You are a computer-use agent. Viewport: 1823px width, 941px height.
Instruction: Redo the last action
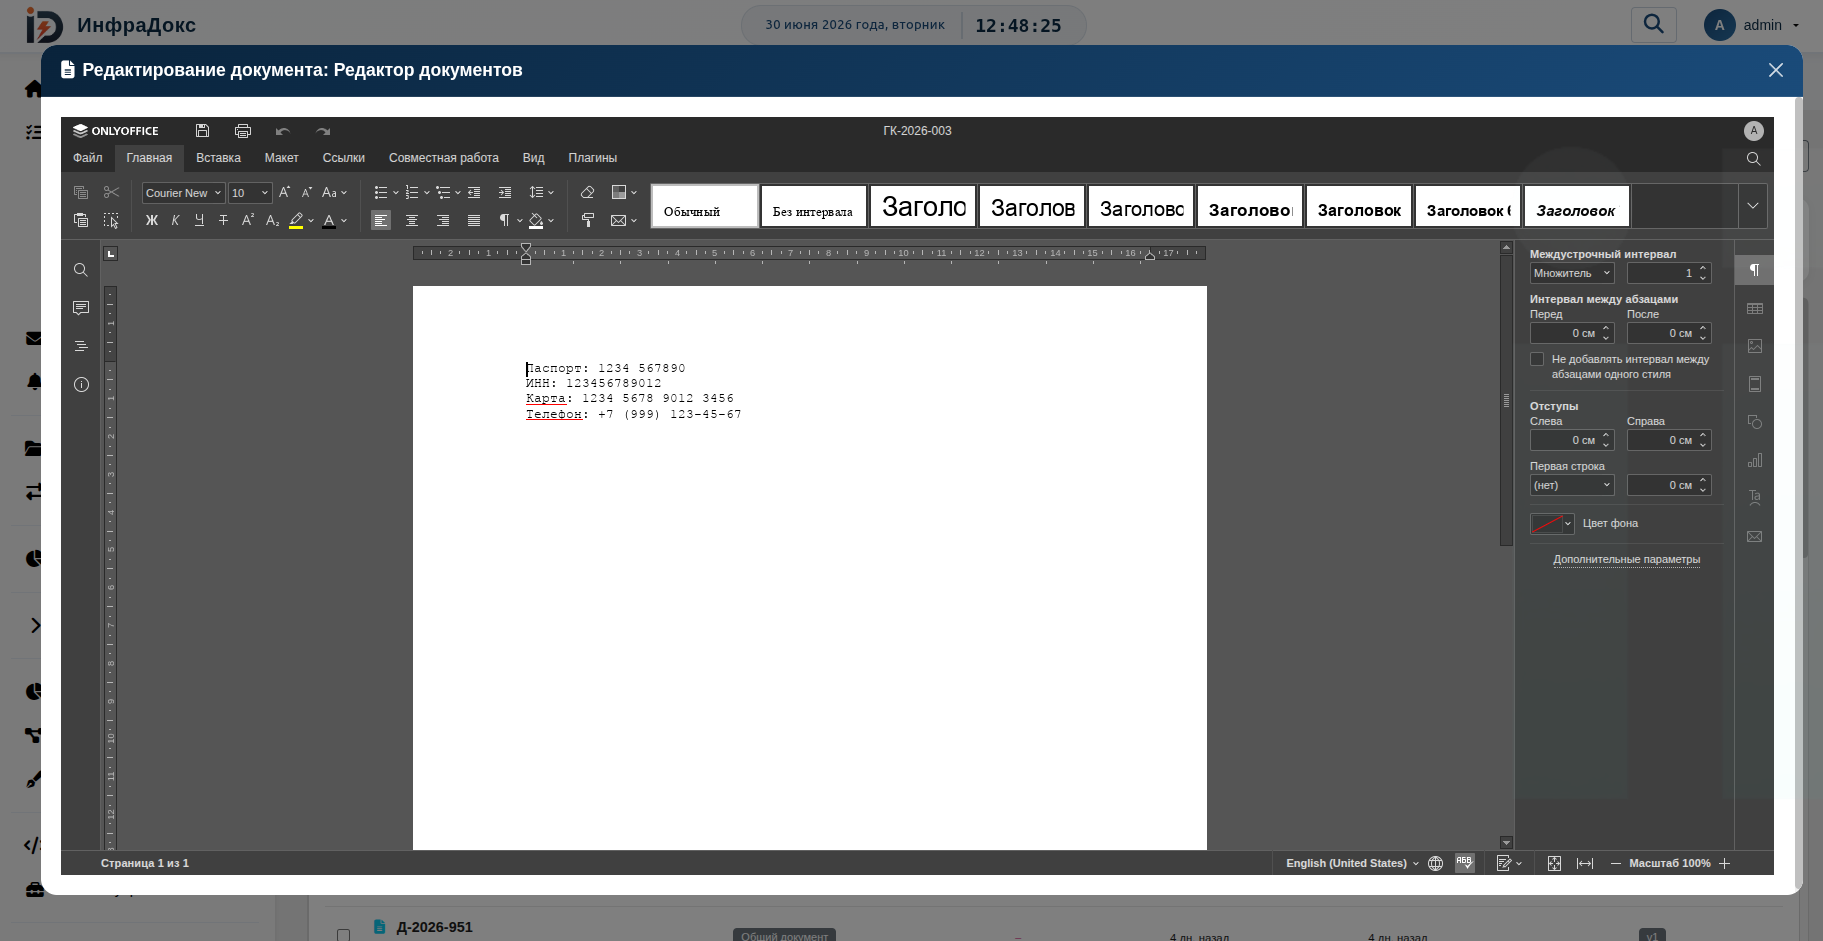[323, 131]
